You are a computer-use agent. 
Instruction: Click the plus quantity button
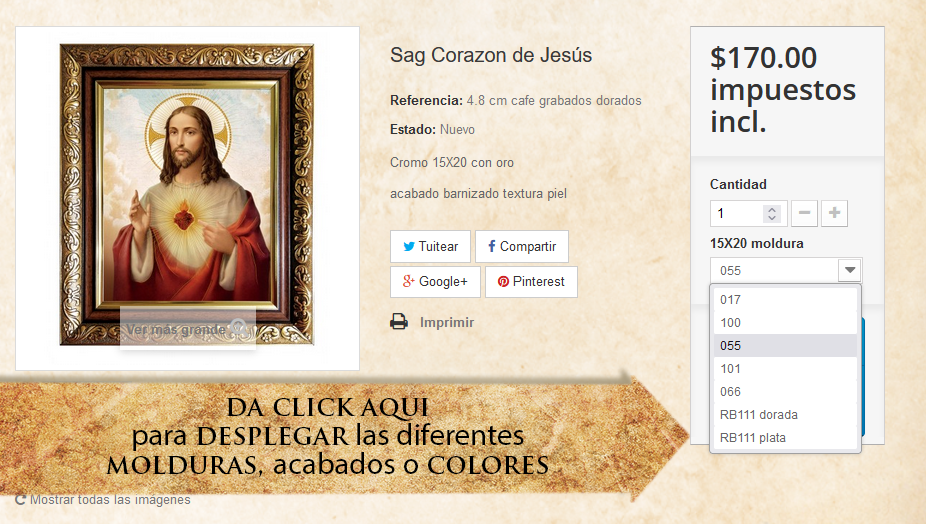coord(834,213)
